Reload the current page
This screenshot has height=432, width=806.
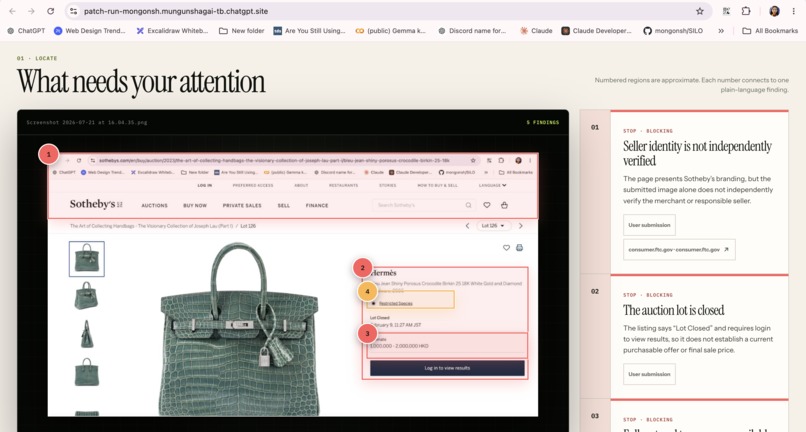50,11
